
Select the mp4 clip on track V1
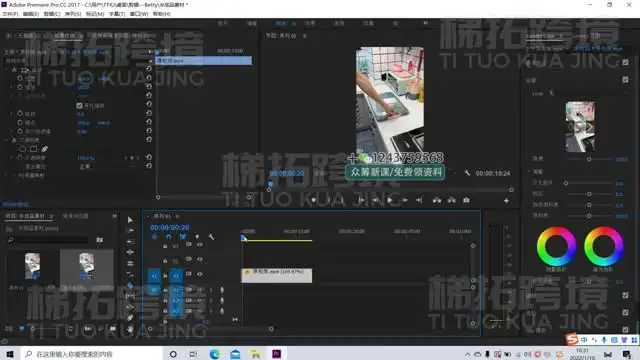[277, 276]
